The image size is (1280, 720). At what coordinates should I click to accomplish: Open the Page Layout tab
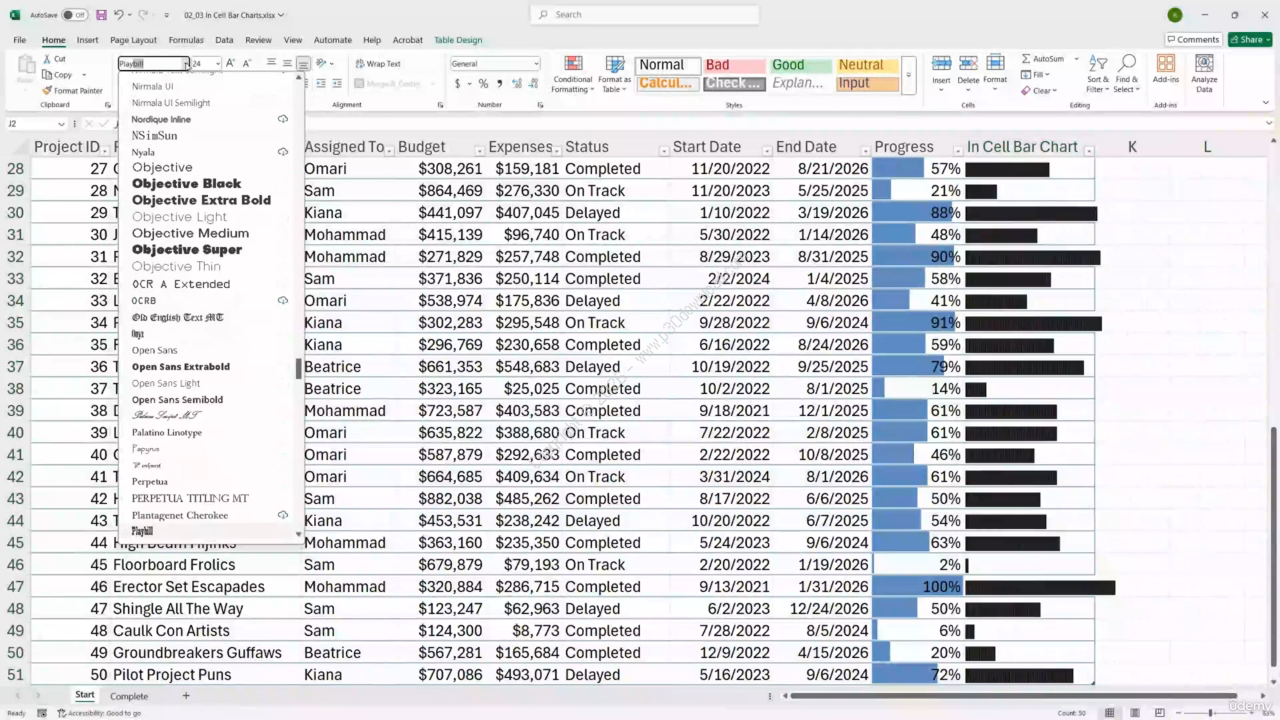pos(133,40)
